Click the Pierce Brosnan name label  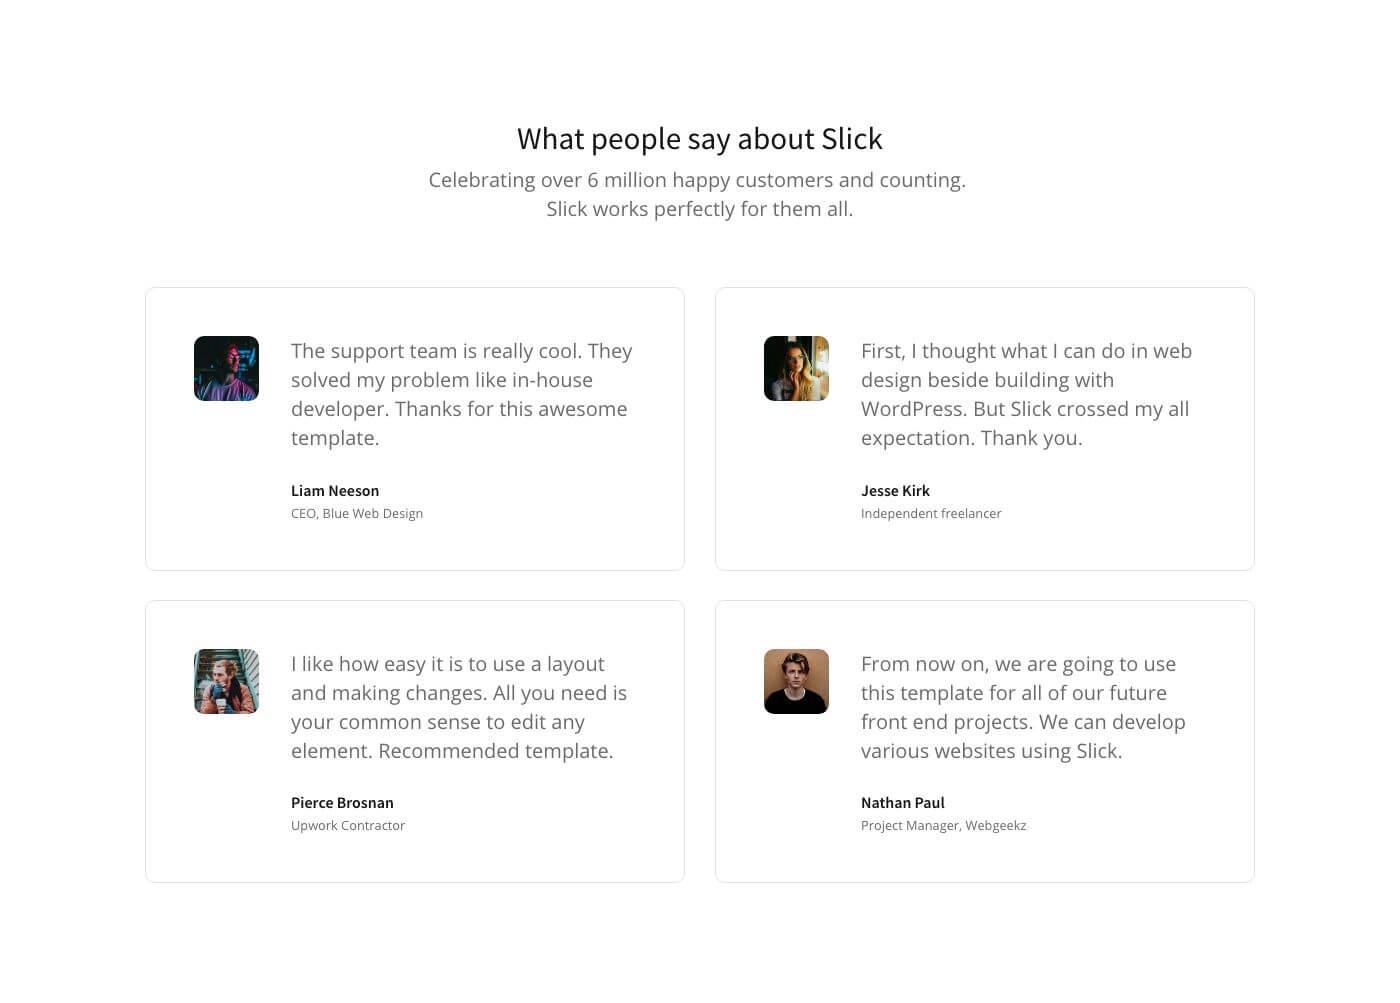pyautogui.click(x=342, y=803)
